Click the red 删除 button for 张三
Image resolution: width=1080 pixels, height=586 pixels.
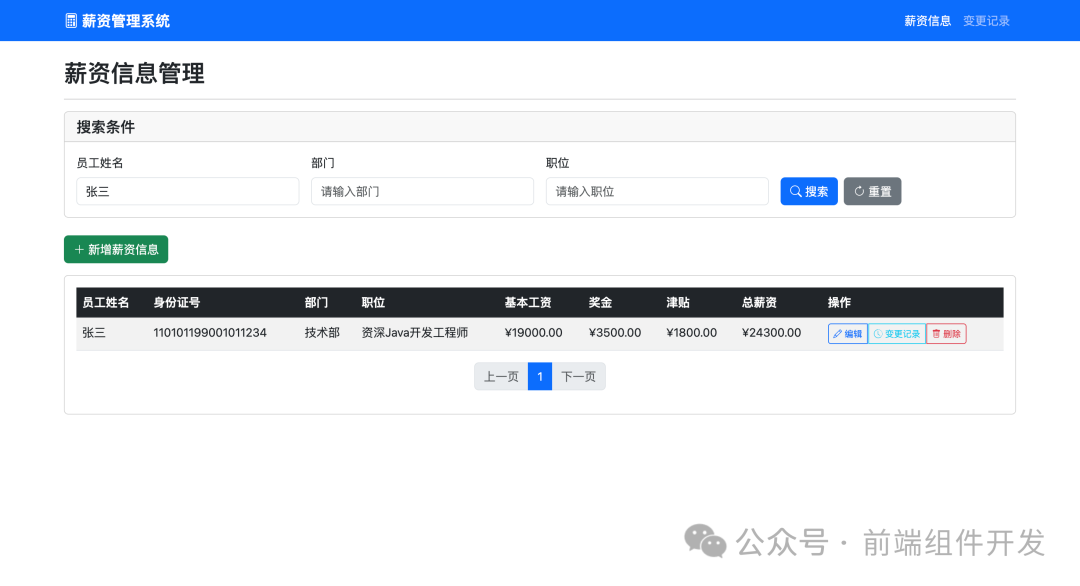pyautogui.click(x=946, y=333)
